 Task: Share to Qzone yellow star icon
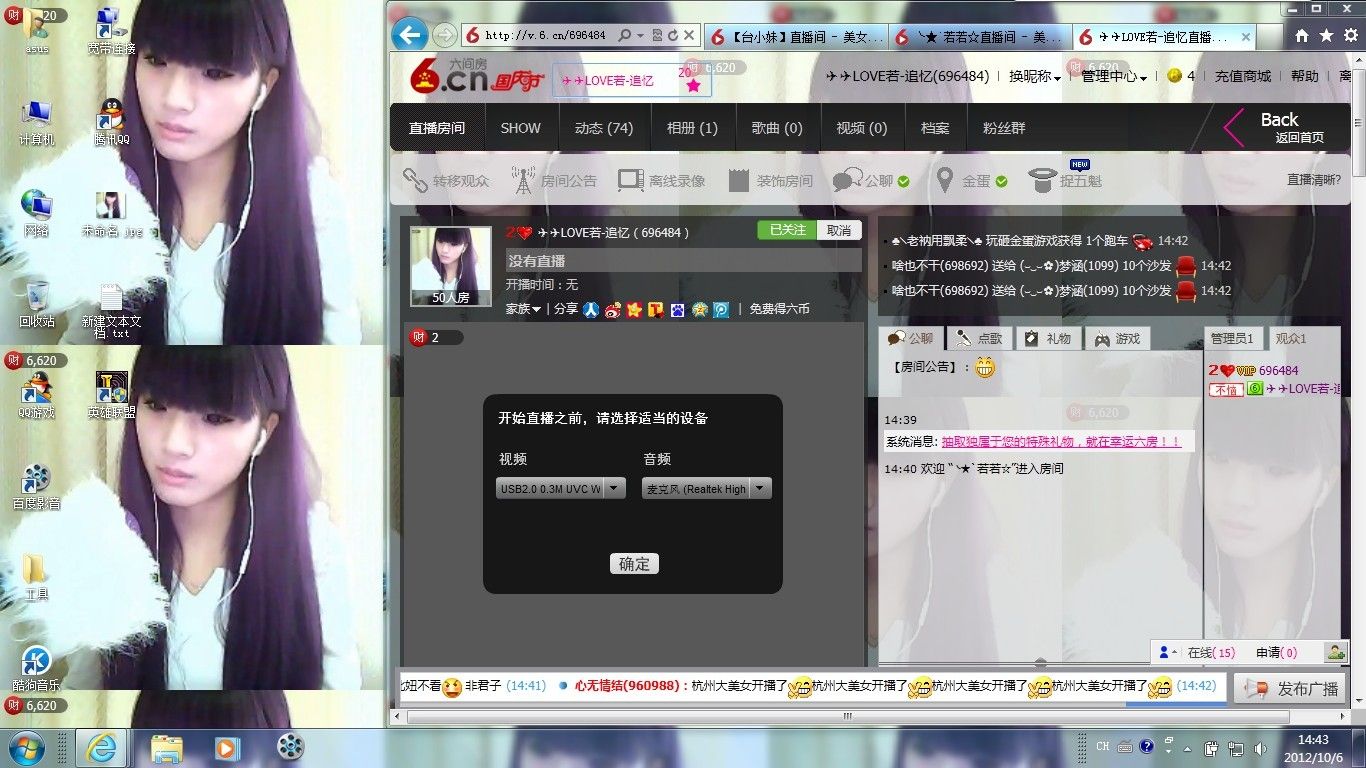[x=634, y=309]
